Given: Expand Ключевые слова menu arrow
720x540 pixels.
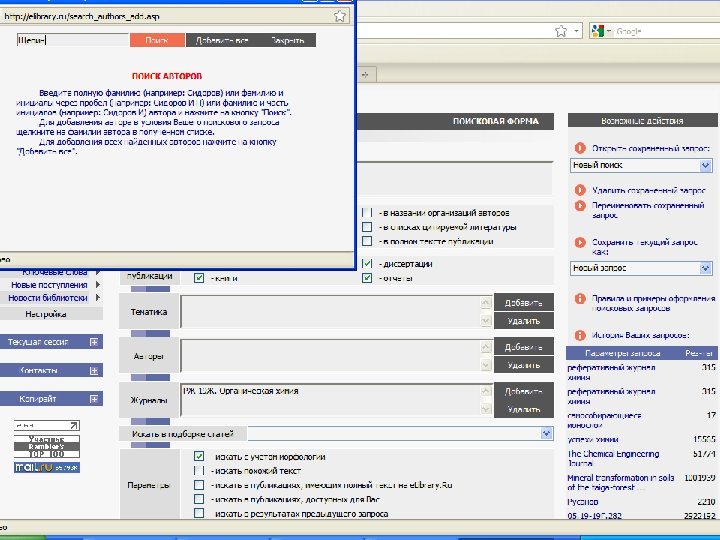Looking at the screenshot, I should click(x=98, y=272).
